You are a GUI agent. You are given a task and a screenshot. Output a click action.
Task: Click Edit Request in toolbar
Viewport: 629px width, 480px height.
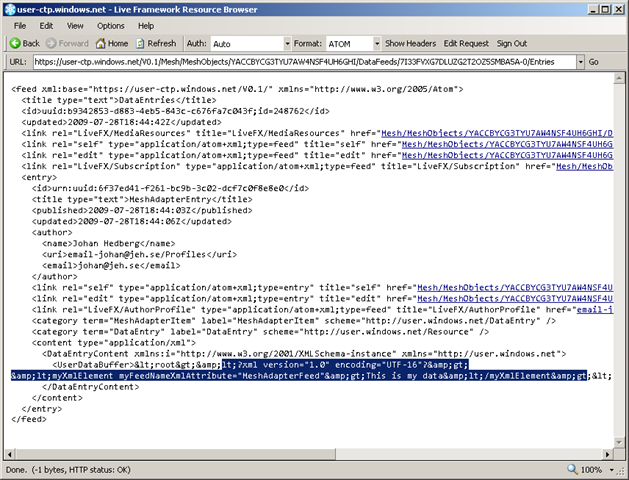(x=466, y=44)
